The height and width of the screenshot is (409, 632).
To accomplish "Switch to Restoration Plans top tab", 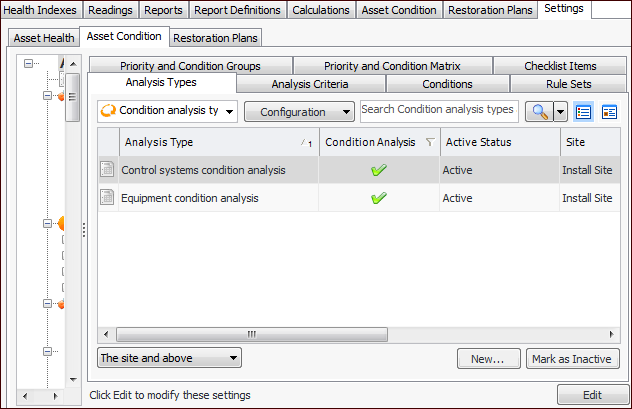I will tap(490, 10).
